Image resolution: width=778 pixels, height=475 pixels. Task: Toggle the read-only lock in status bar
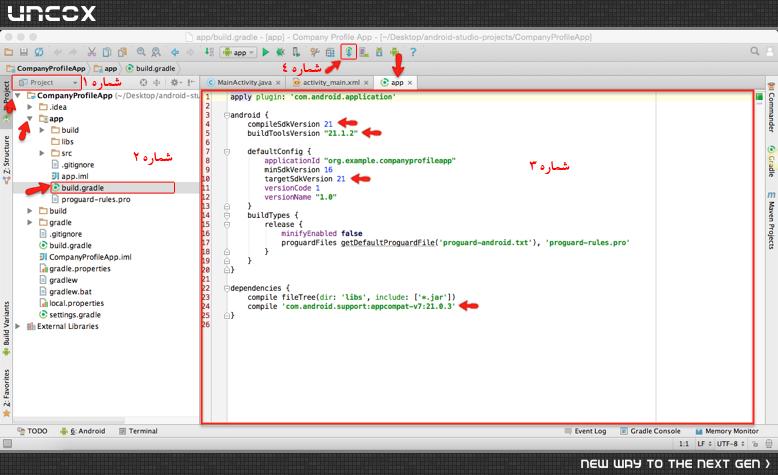click(755, 444)
